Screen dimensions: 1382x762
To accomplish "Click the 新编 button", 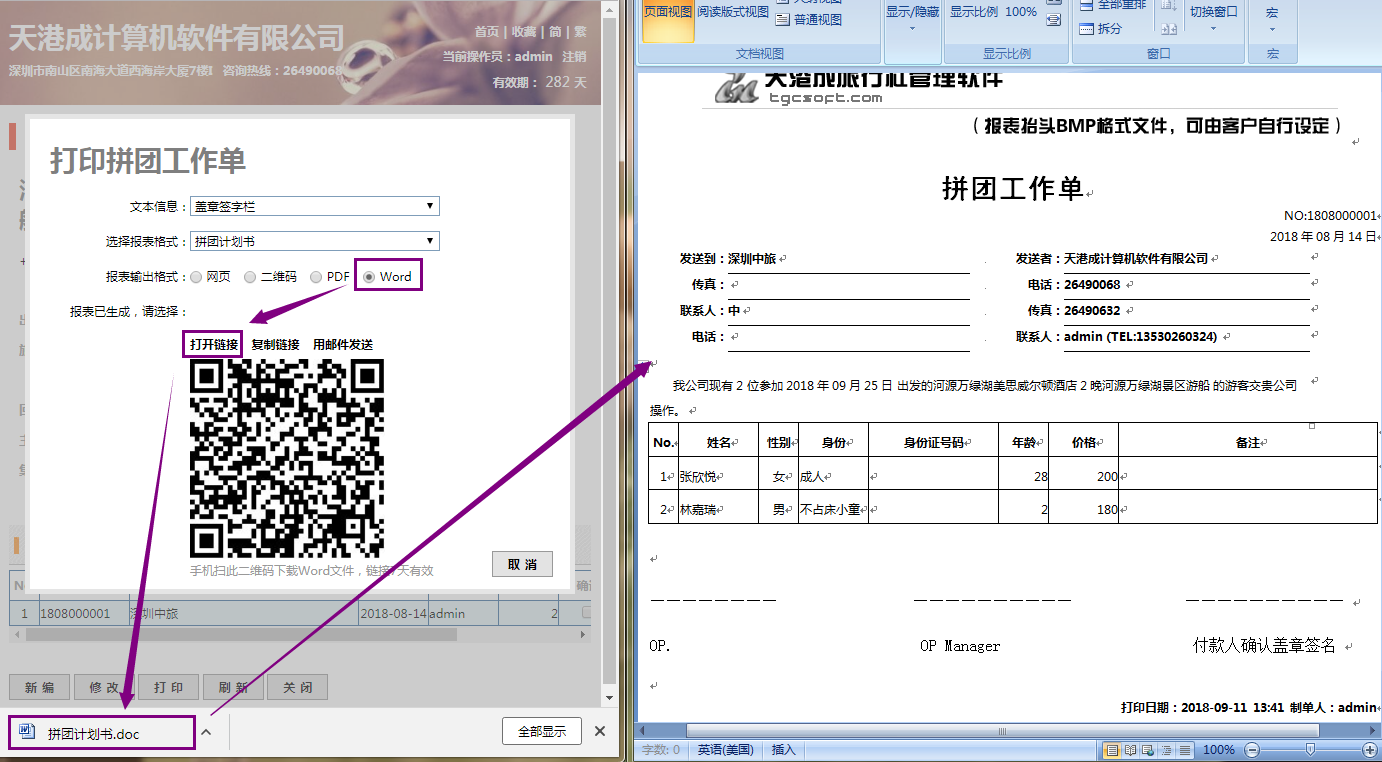I will click(39, 688).
